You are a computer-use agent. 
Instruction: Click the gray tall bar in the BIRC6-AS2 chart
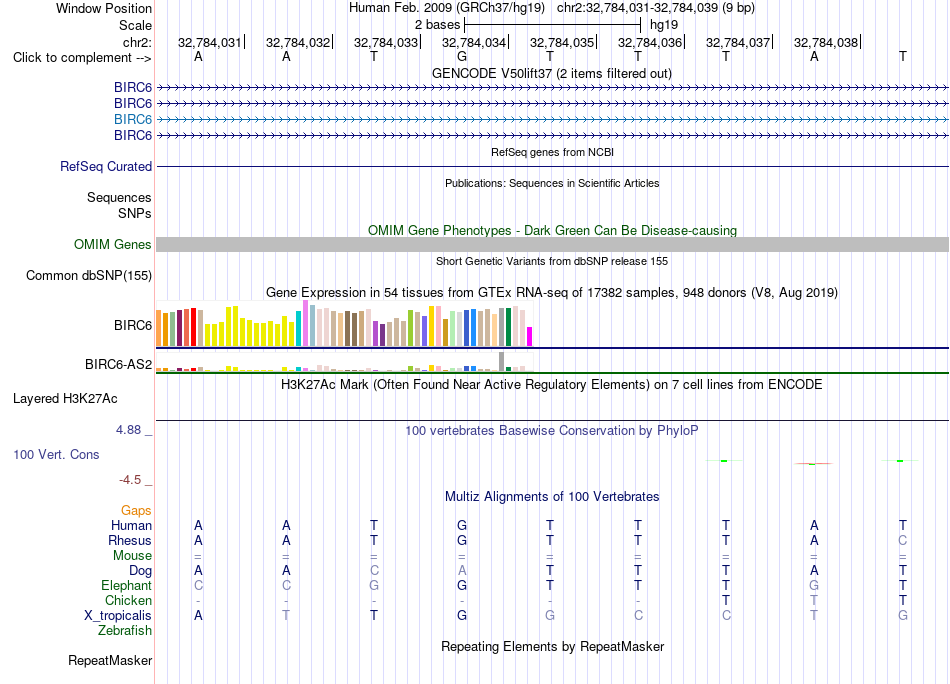502,361
